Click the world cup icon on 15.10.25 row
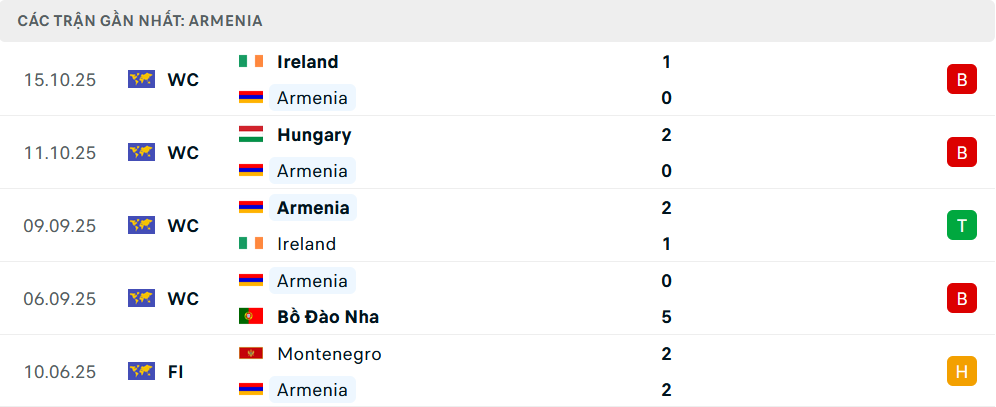This screenshot has height=407, width=996. coord(141,80)
